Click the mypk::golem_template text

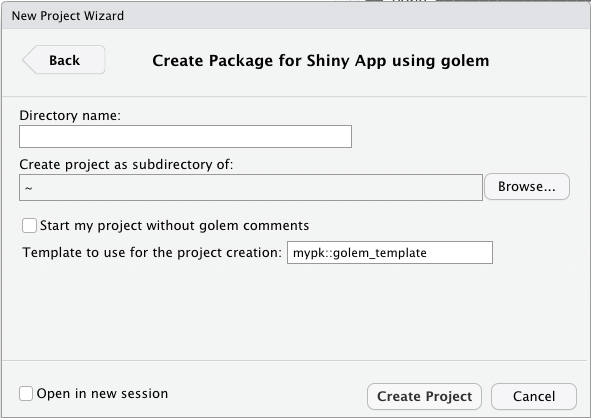point(360,253)
